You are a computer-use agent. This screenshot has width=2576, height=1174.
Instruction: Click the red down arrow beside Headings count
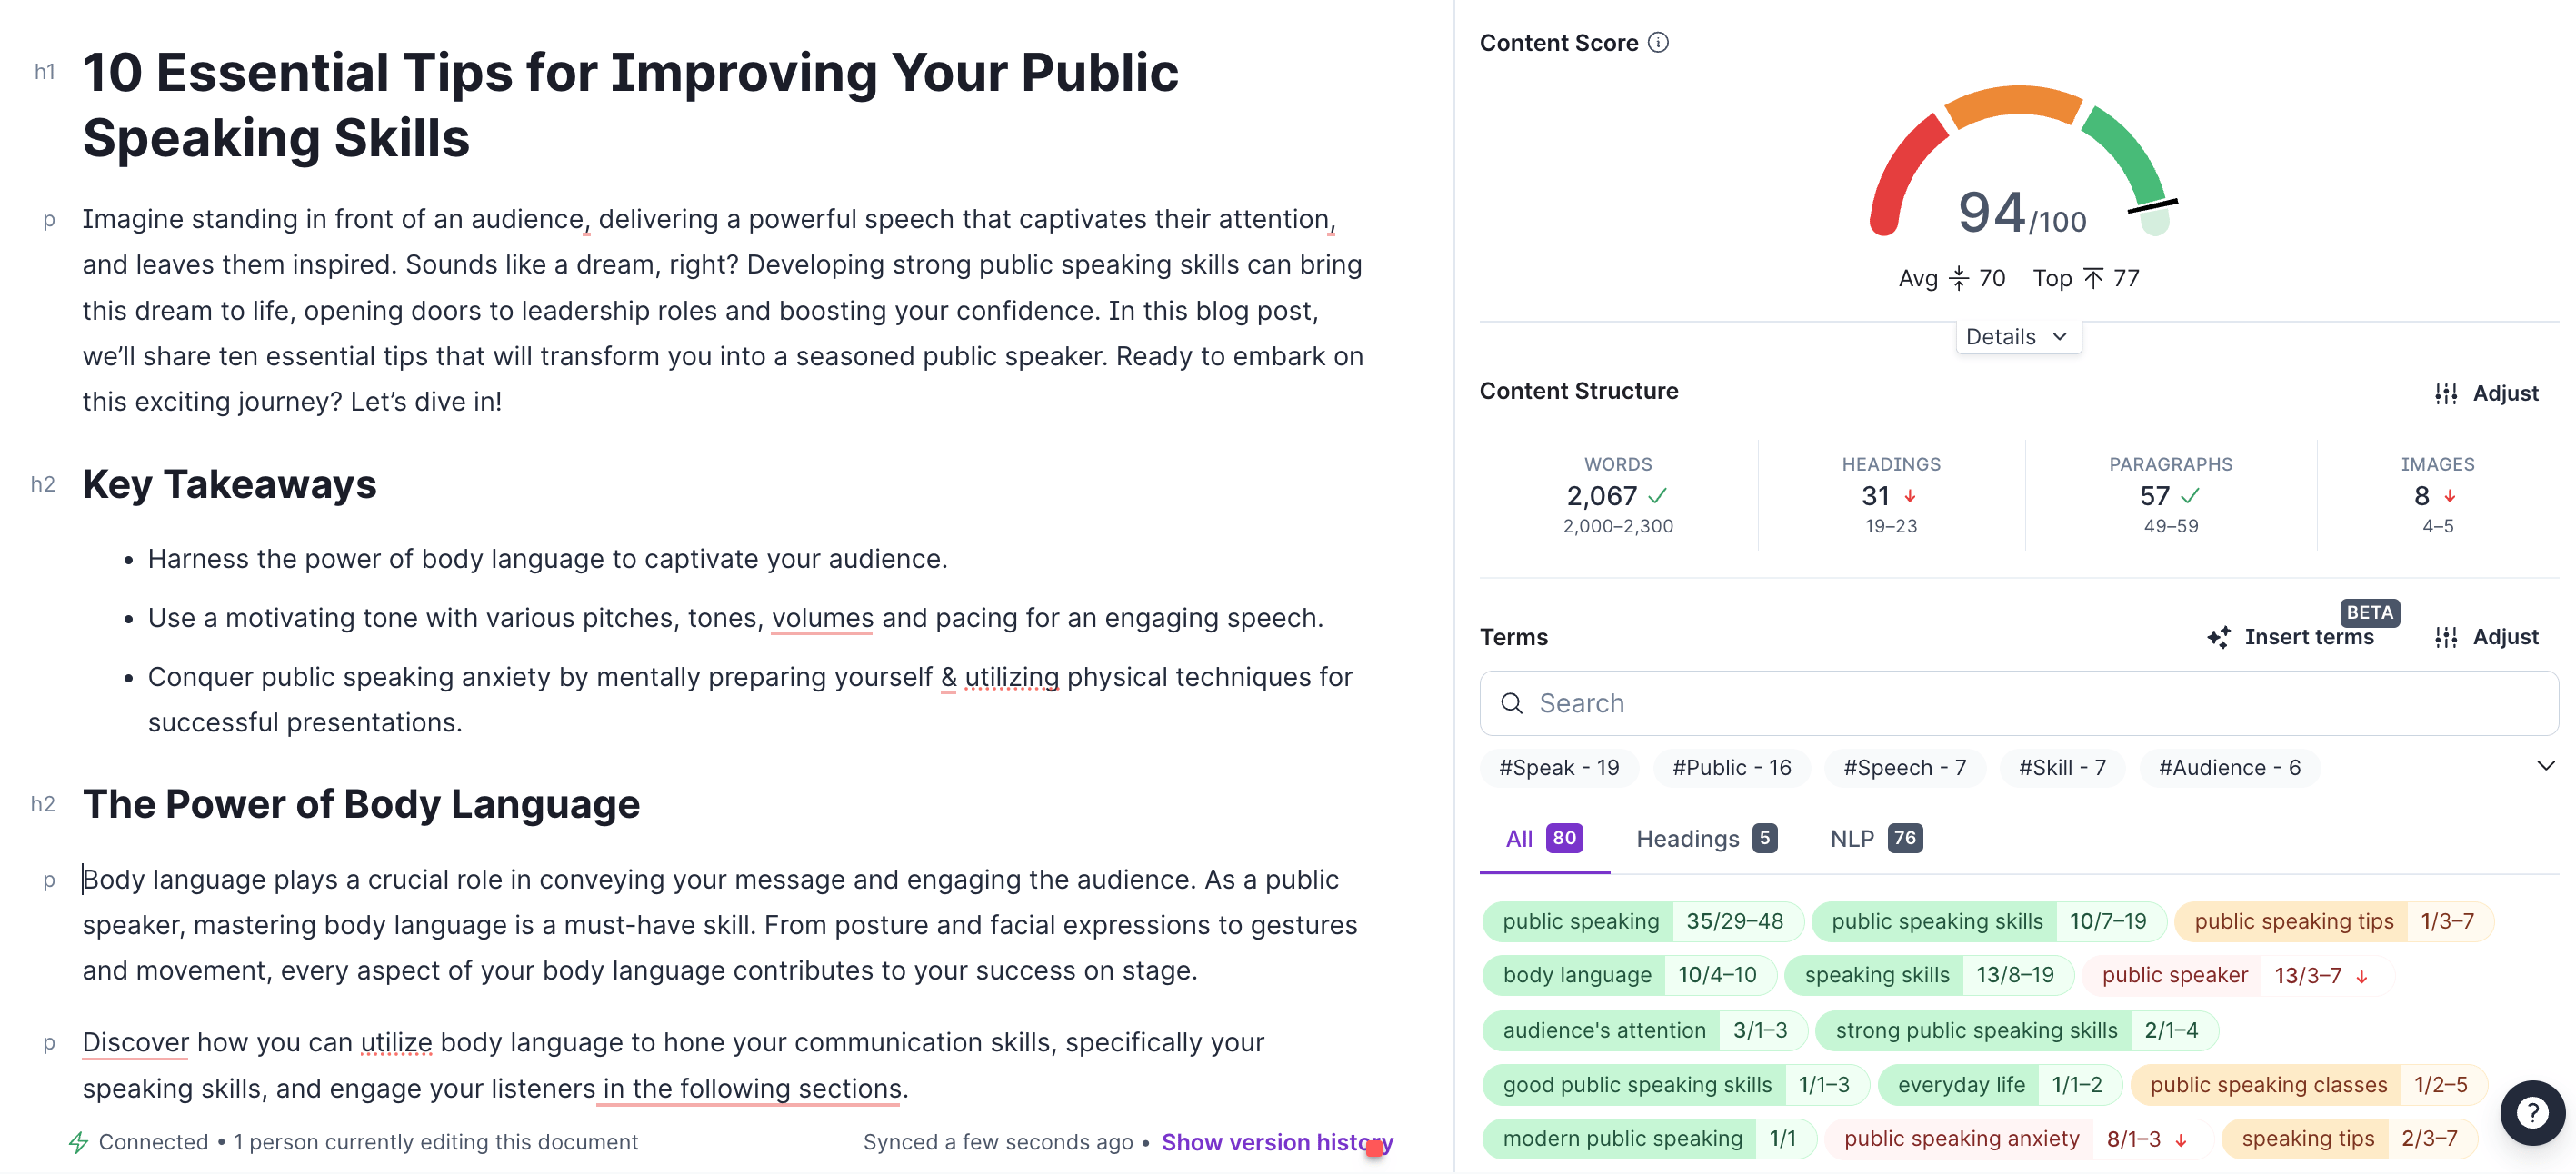(1910, 496)
